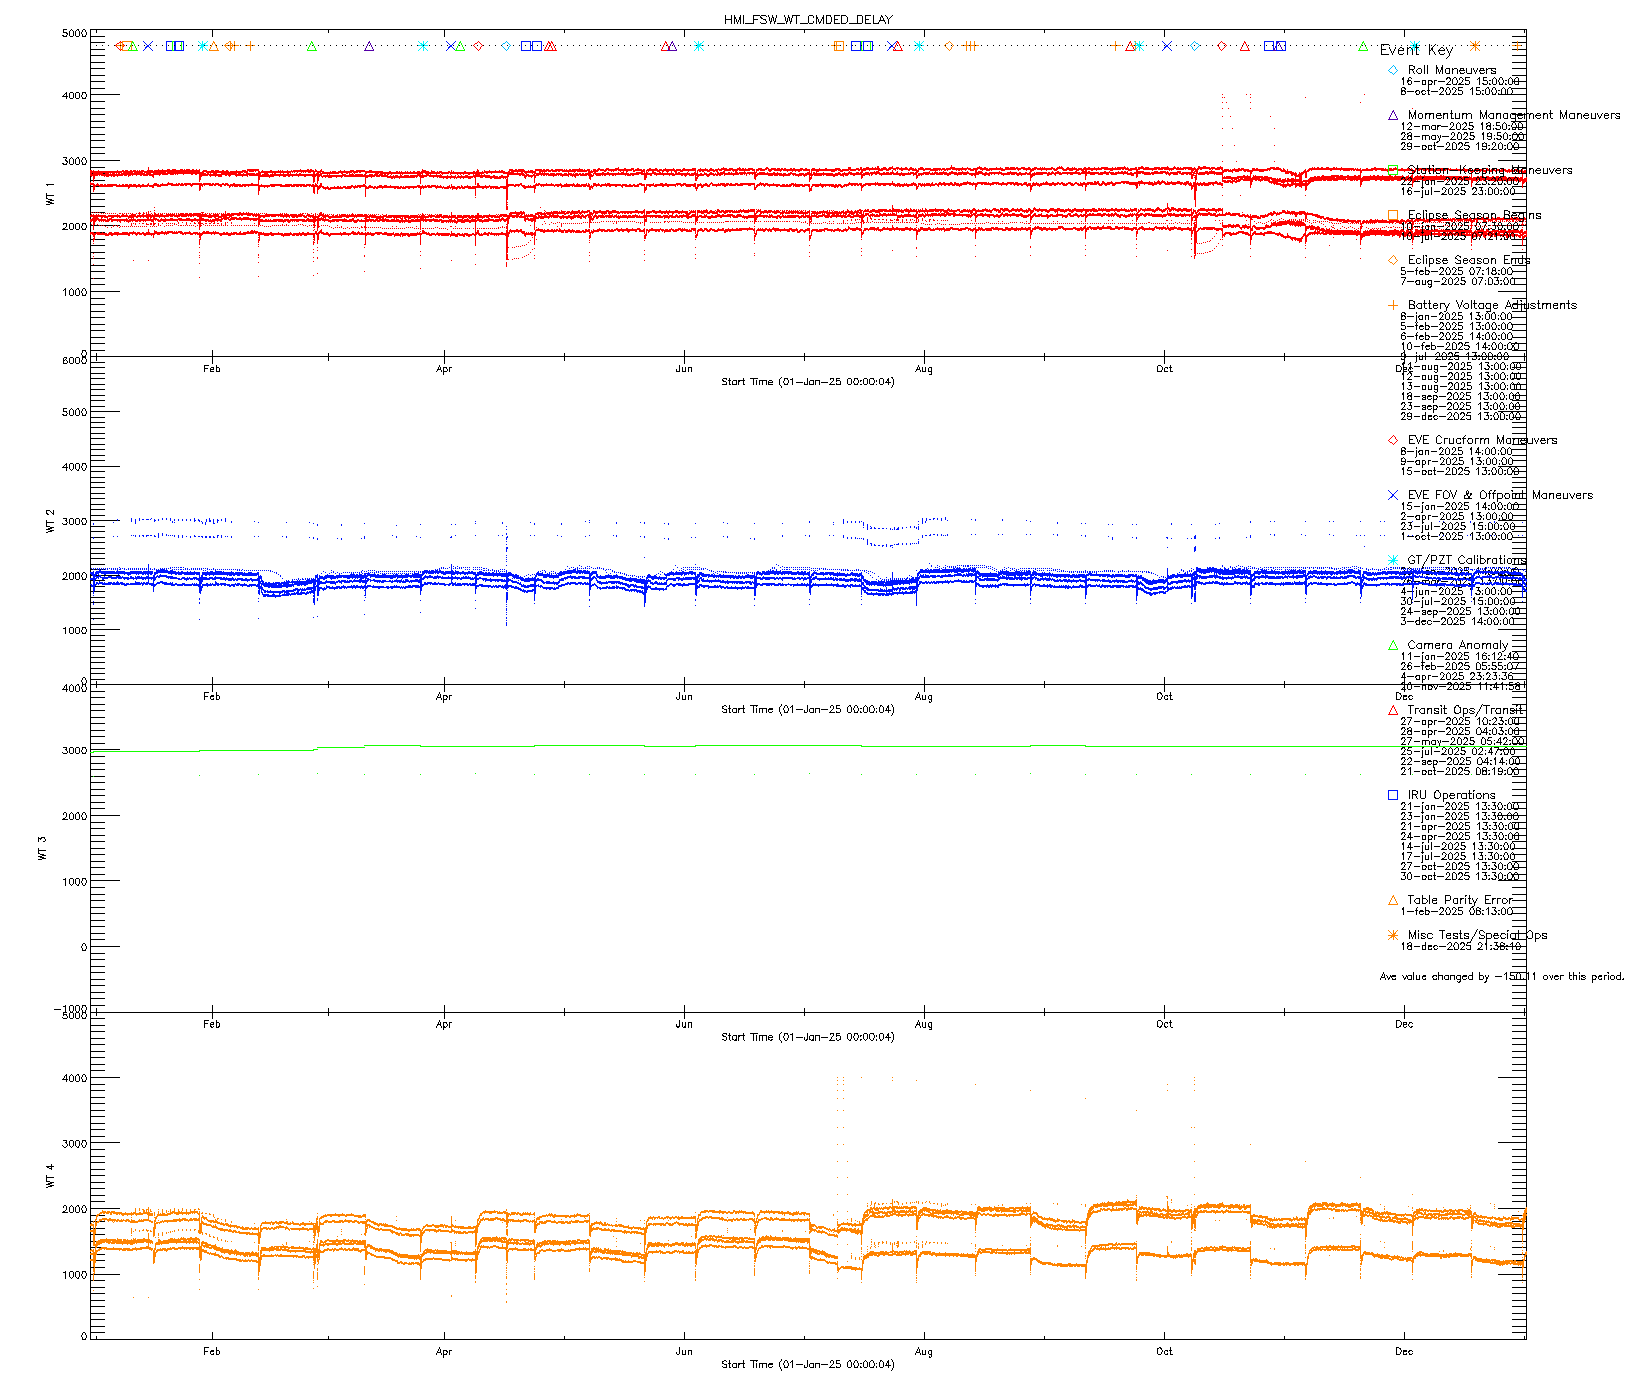Select the green triangle Camera Anomaly legend icon

point(1393,646)
